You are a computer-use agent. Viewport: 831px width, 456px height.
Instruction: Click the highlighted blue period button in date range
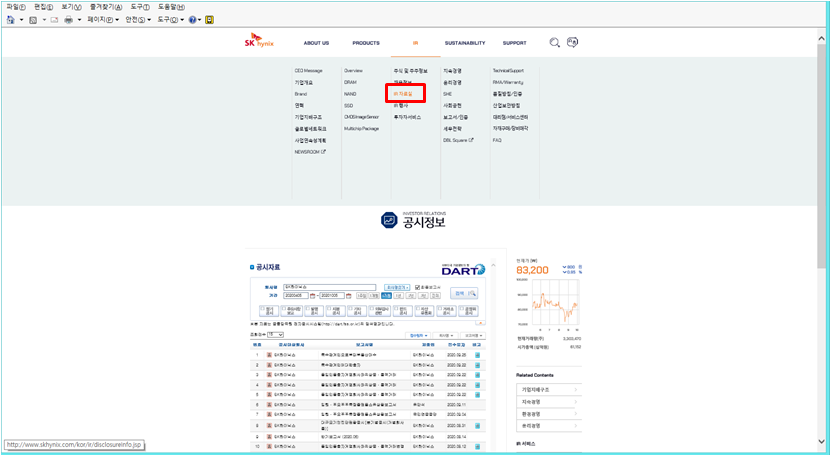point(386,295)
